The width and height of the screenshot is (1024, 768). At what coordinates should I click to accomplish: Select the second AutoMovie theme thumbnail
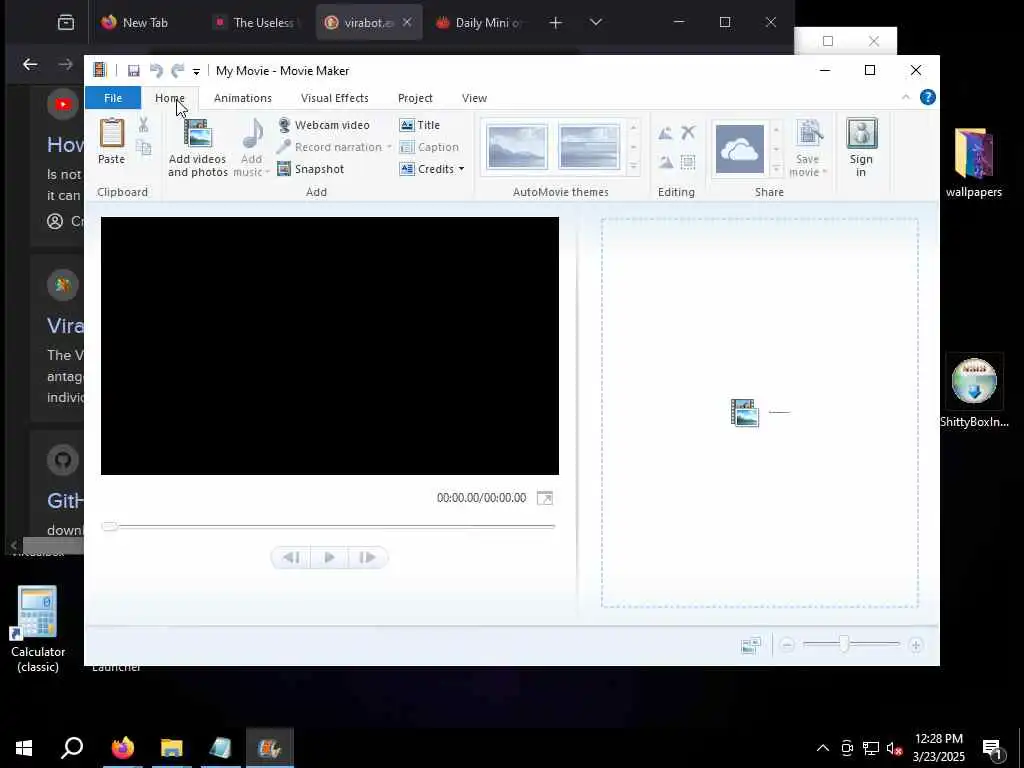pyautogui.click(x=589, y=147)
